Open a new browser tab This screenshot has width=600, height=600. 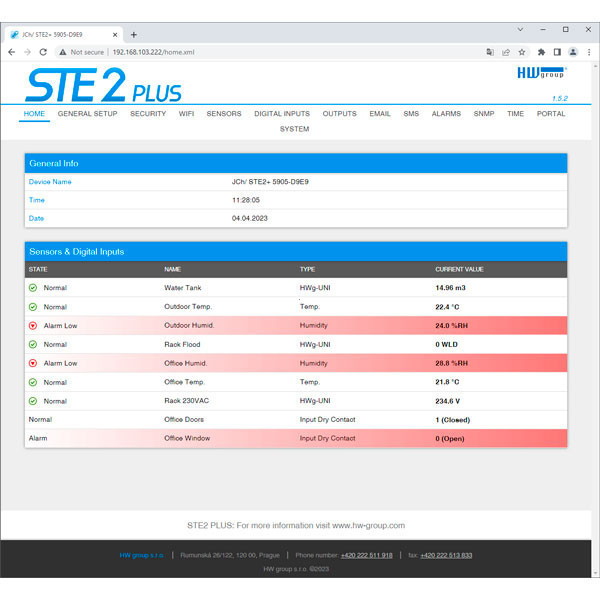pyautogui.click(x=134, y=34)
